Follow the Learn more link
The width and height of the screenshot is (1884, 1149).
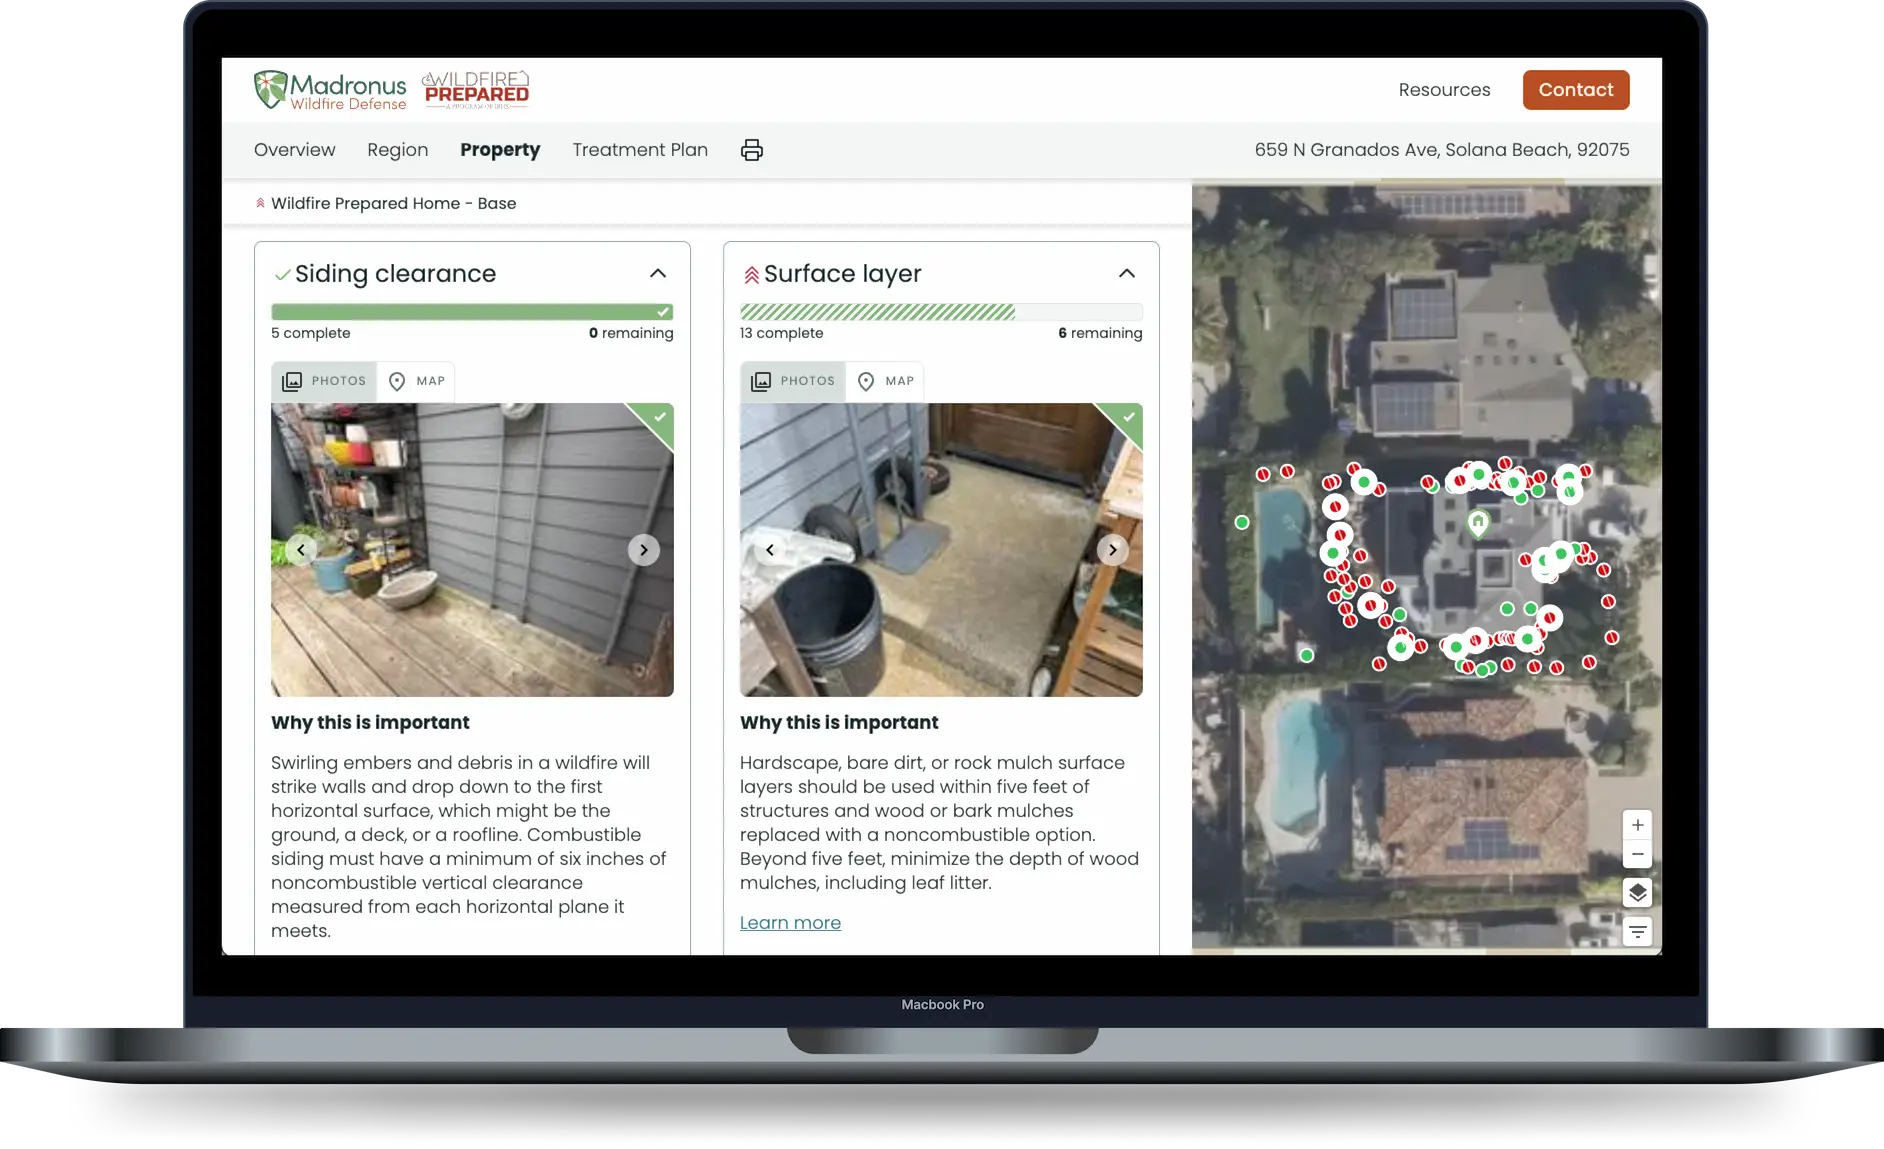tap(790, 923)
